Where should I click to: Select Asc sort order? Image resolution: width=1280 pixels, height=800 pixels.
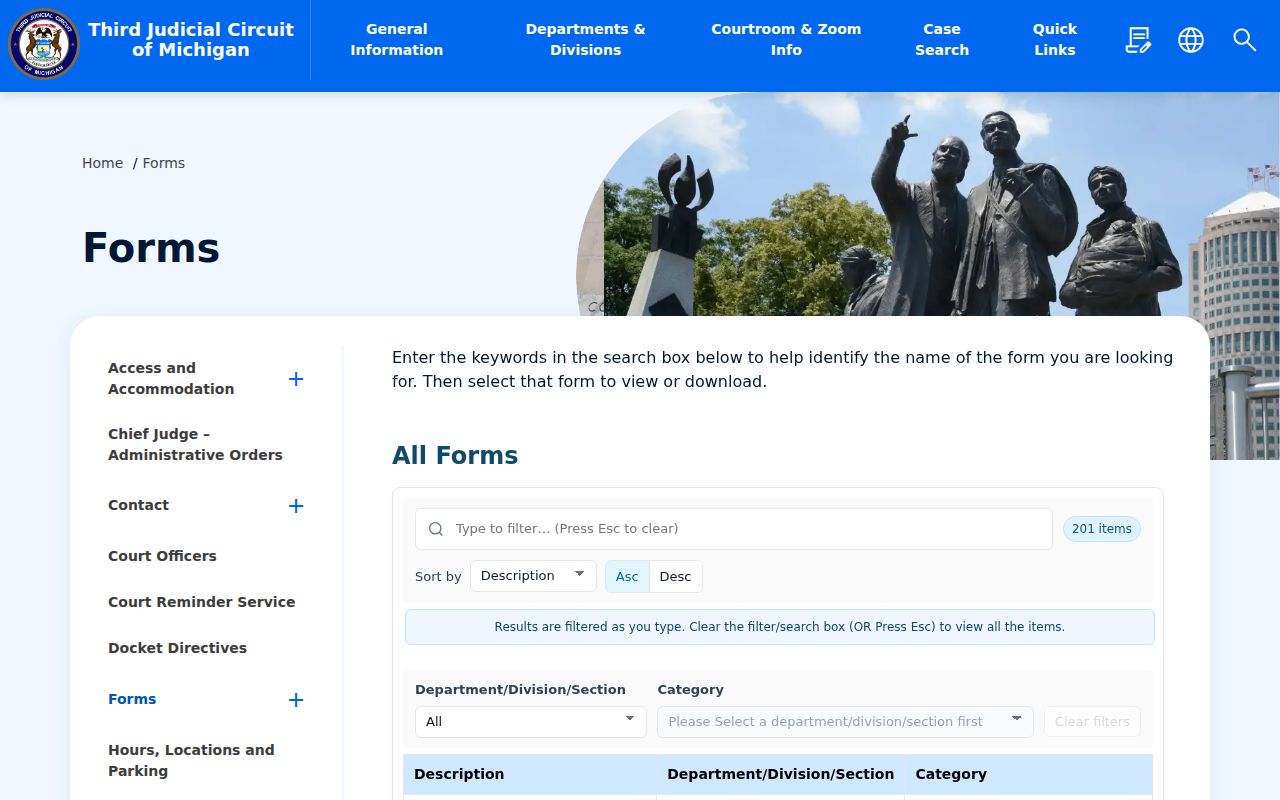click(x=627, y=577)
